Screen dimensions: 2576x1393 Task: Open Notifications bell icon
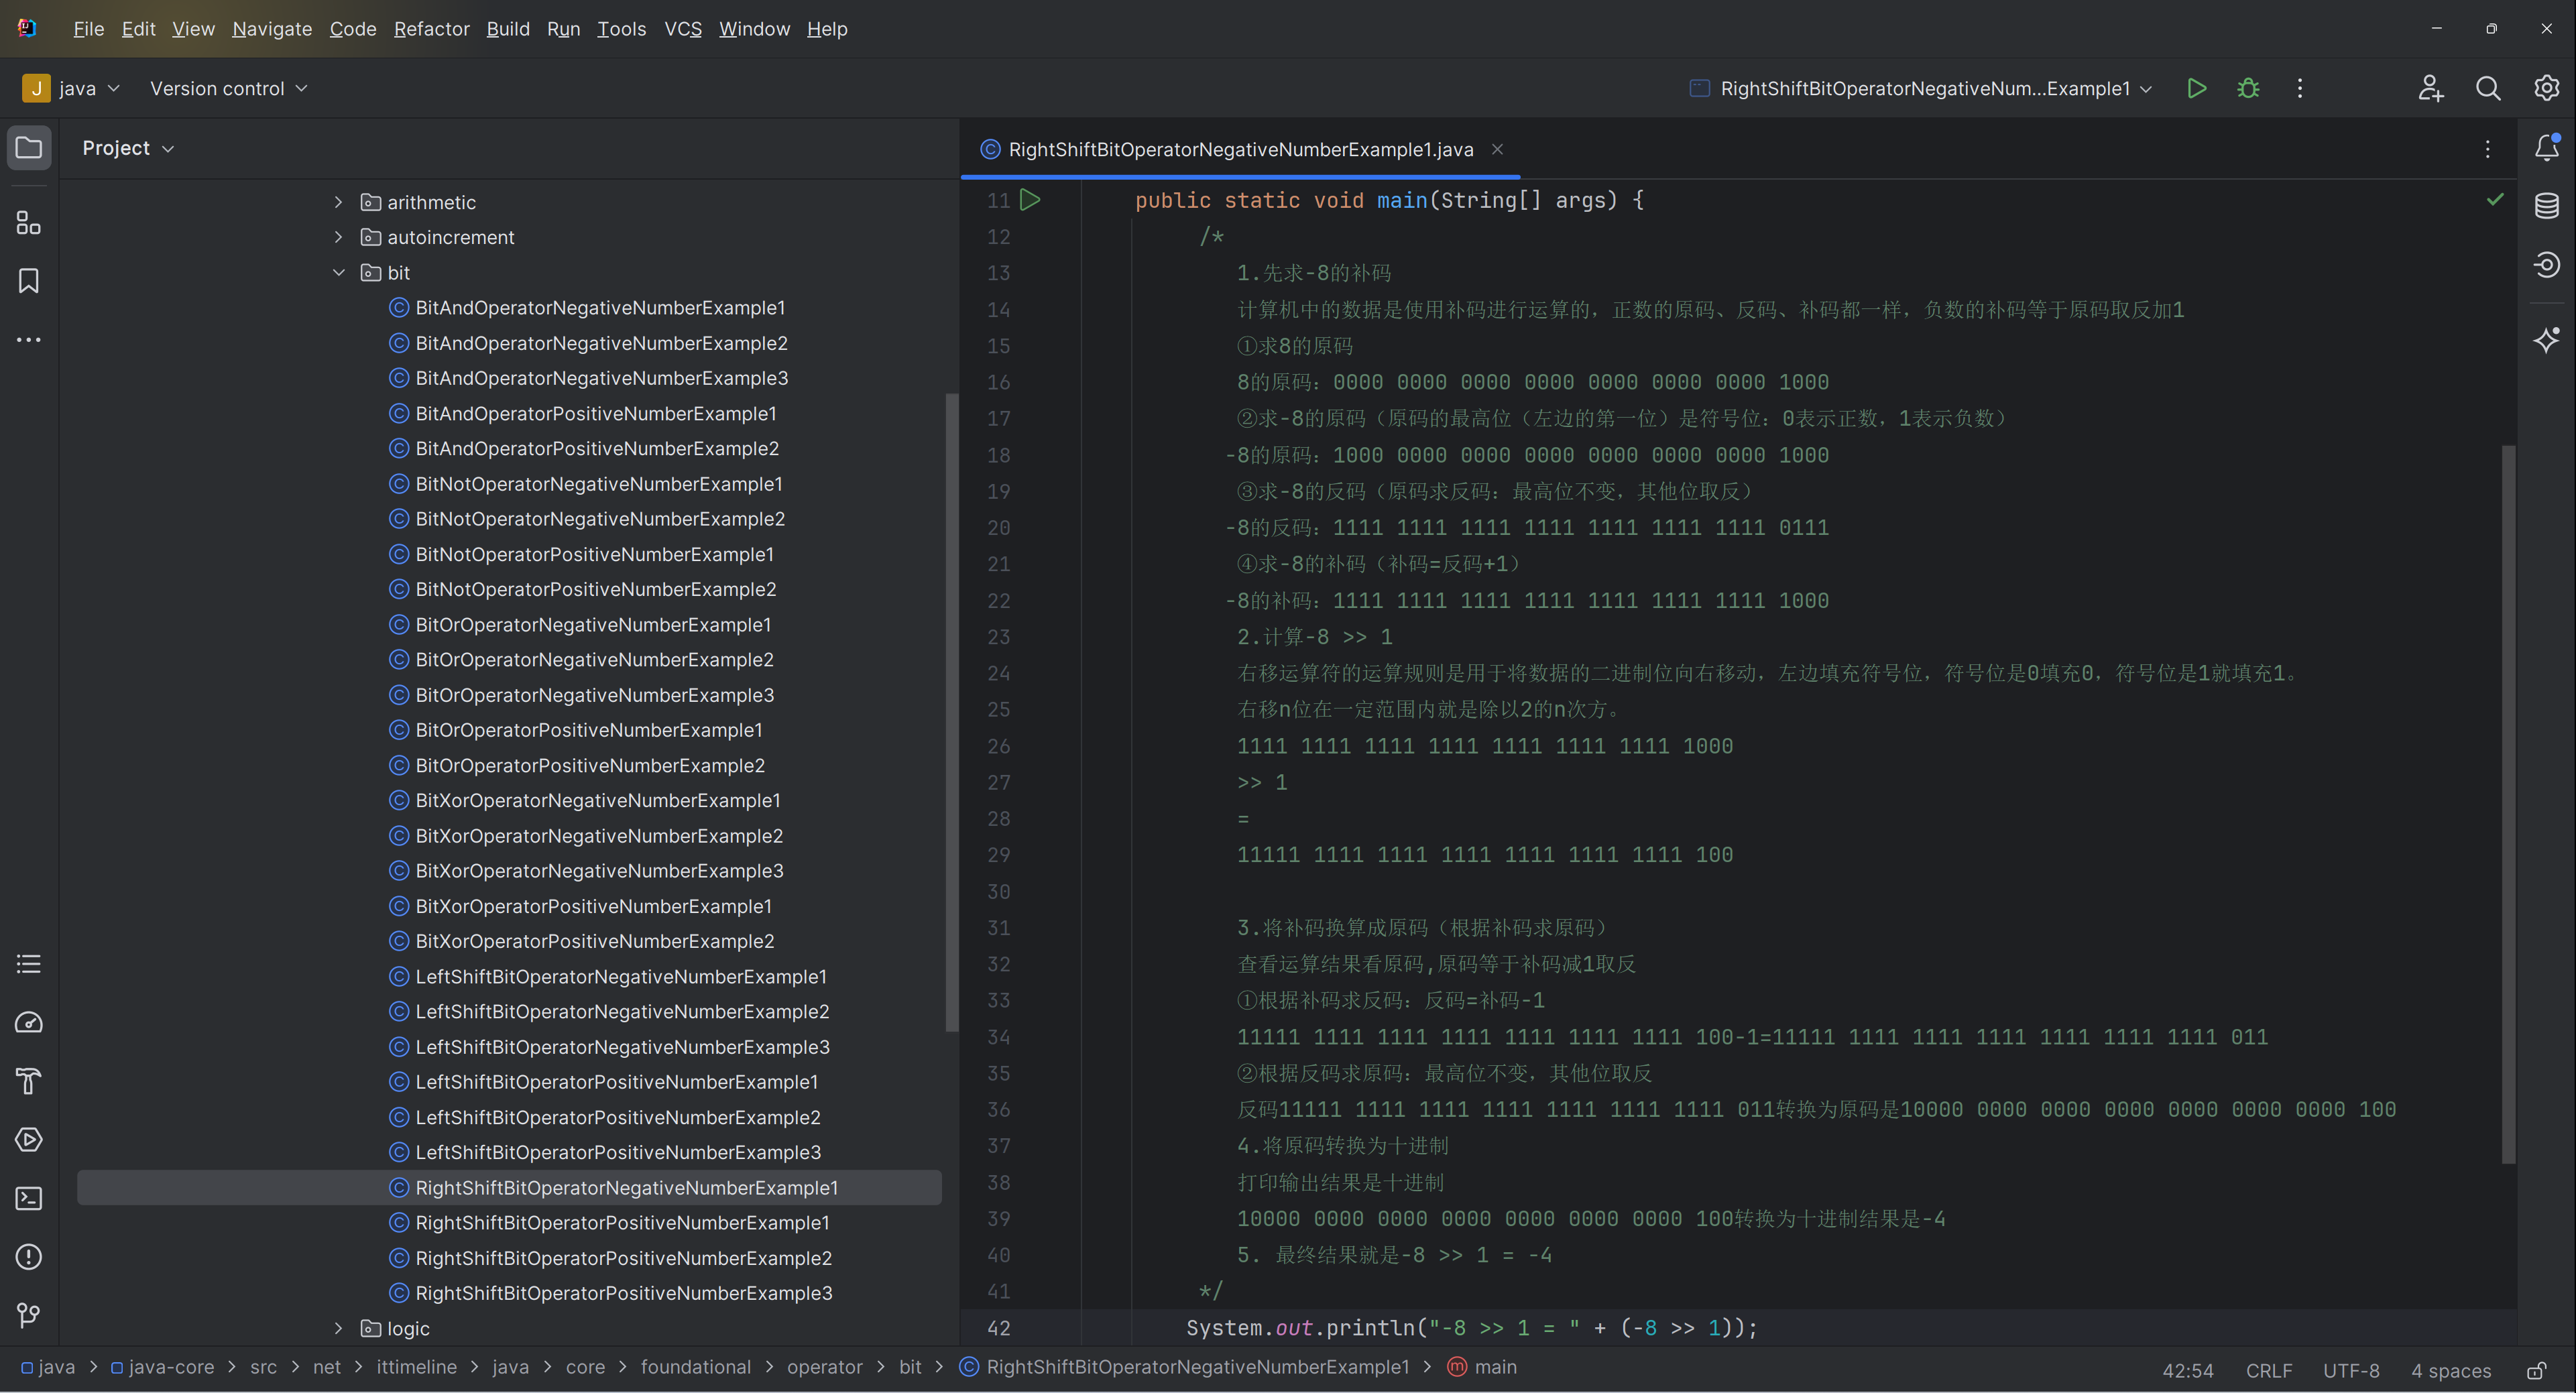click(x=2546, y=148)
